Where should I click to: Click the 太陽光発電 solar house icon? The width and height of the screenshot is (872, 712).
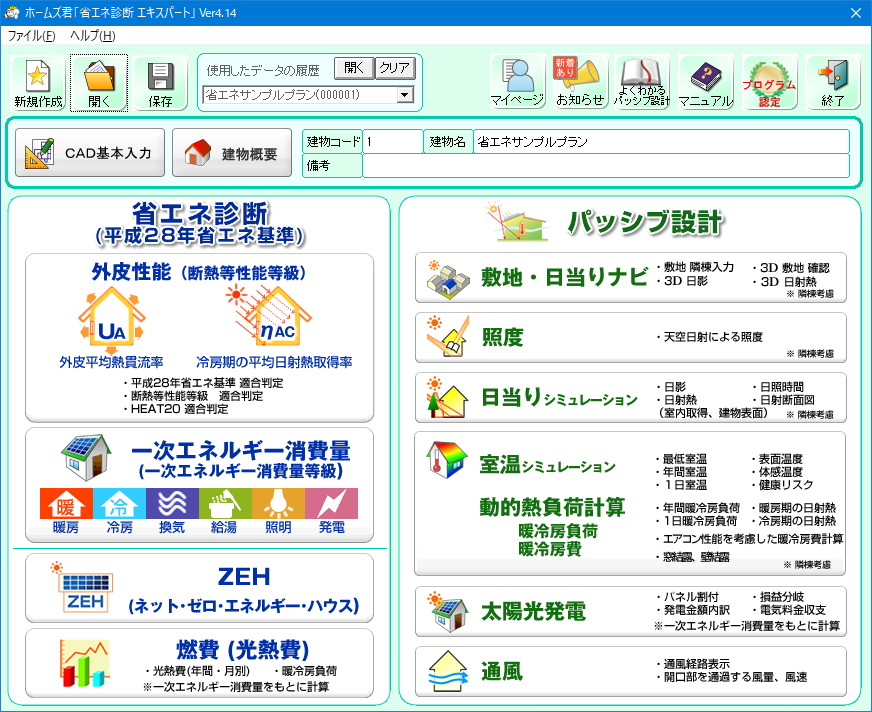coord(448,612)
